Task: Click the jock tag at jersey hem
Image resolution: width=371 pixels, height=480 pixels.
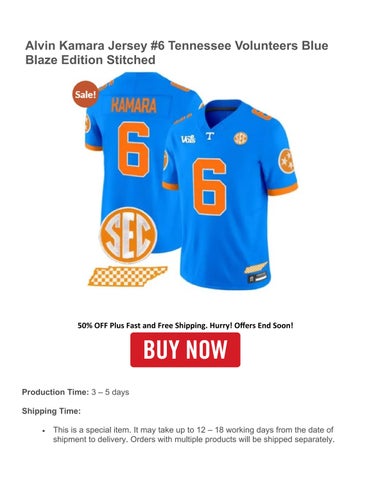Action: coord(258,277)
